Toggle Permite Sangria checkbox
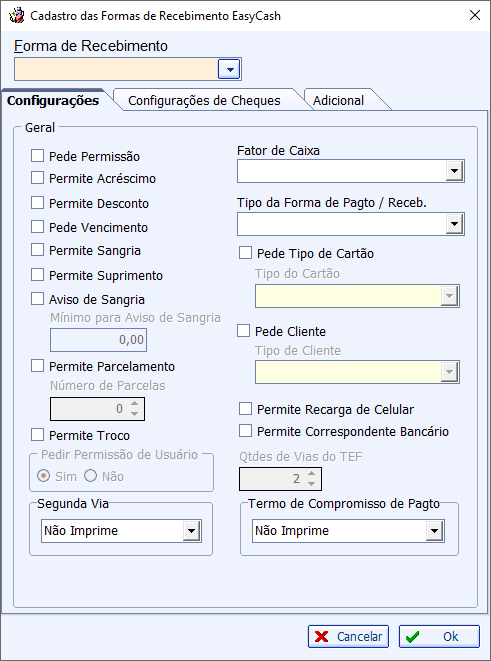491x661 pixels. 38,250
